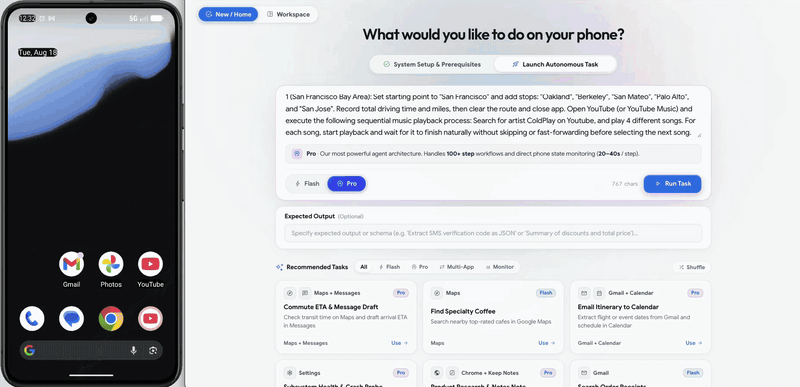Open the Photos app on phone
Image resolution: width=800 pixels, height=387 pixels.
[111, 264]
